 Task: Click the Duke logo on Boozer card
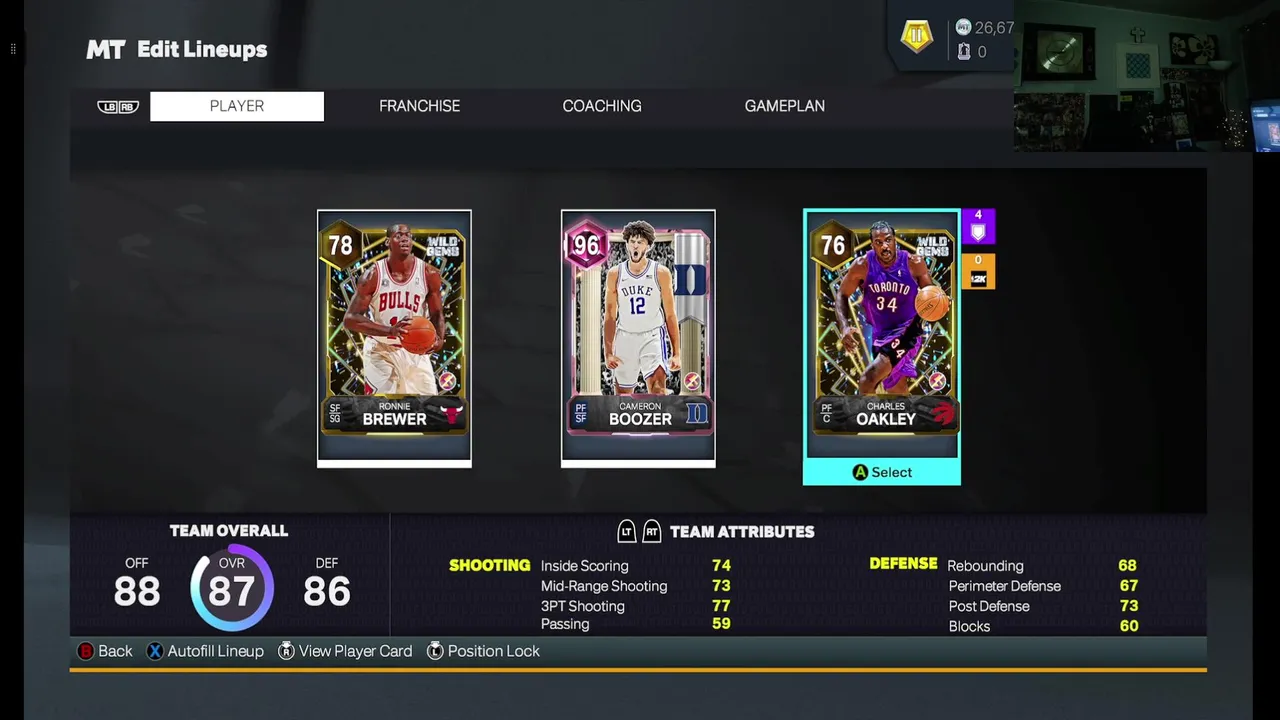[696, 413]
